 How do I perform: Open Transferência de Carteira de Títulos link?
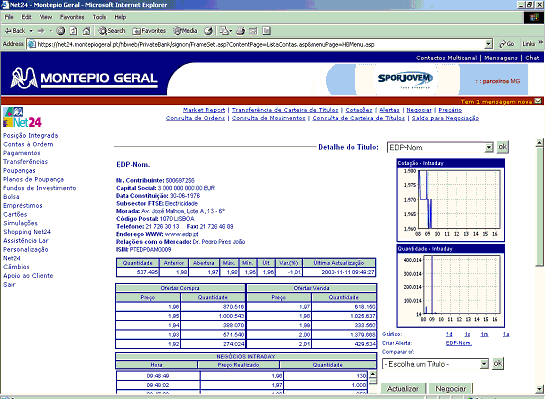(285, 110)
